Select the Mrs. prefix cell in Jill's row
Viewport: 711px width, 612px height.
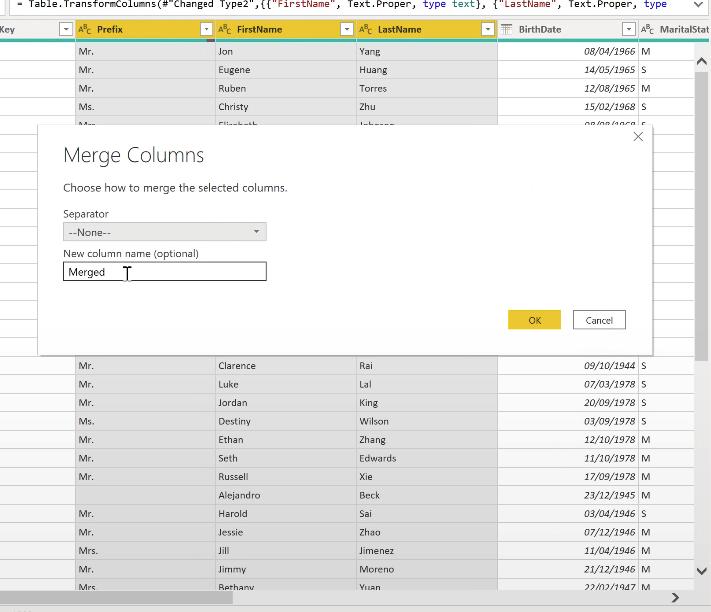coord(145,551)
